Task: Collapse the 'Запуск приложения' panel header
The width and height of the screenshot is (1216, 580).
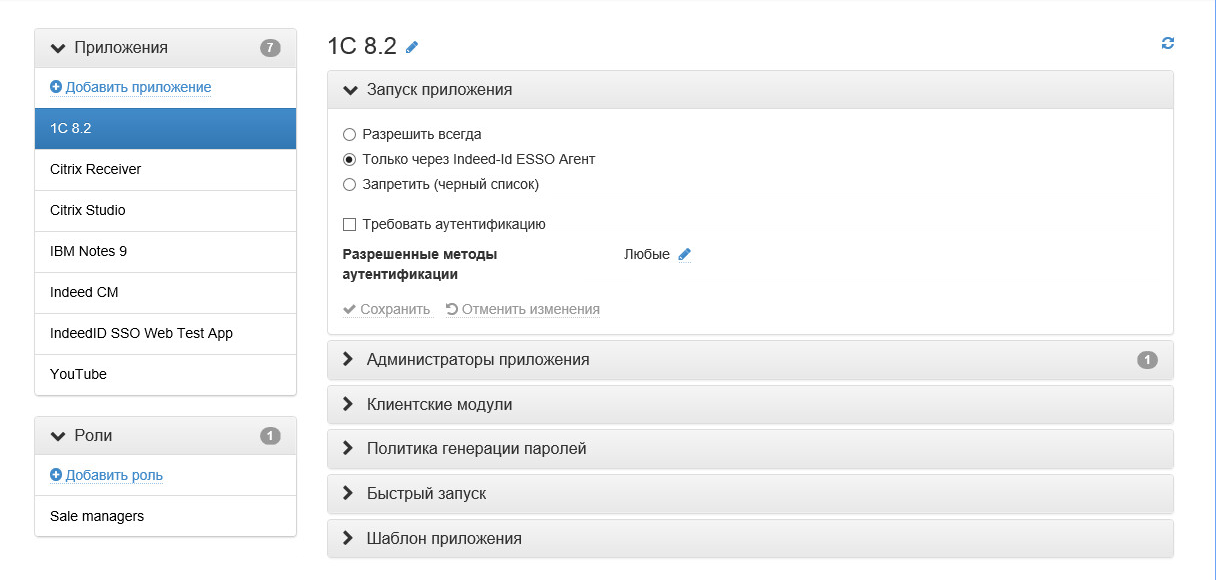Action: [439, 90]
